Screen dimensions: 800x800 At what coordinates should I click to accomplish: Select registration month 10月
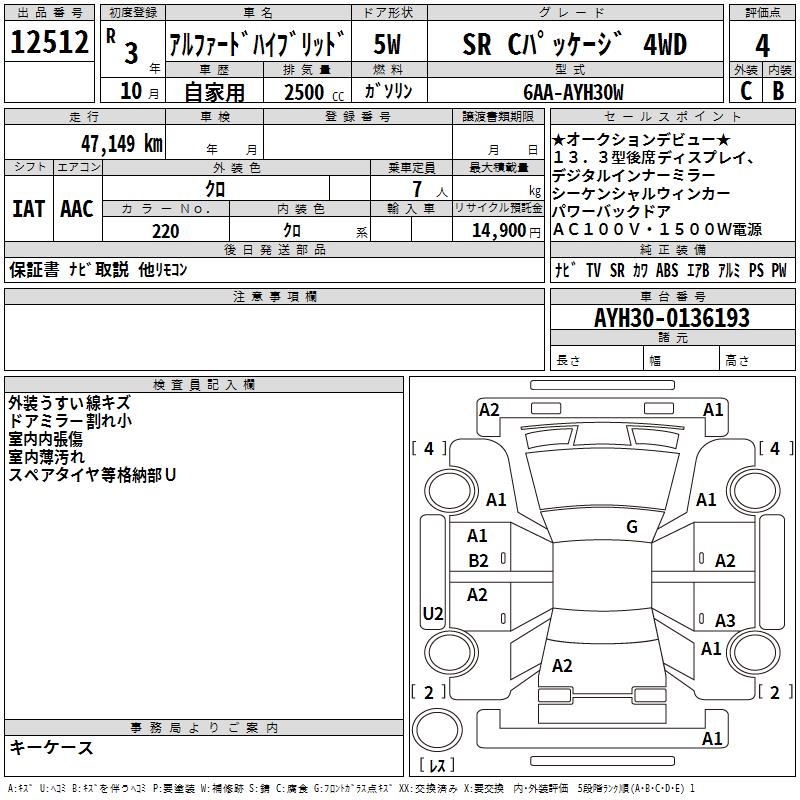(x=140, y=91)
